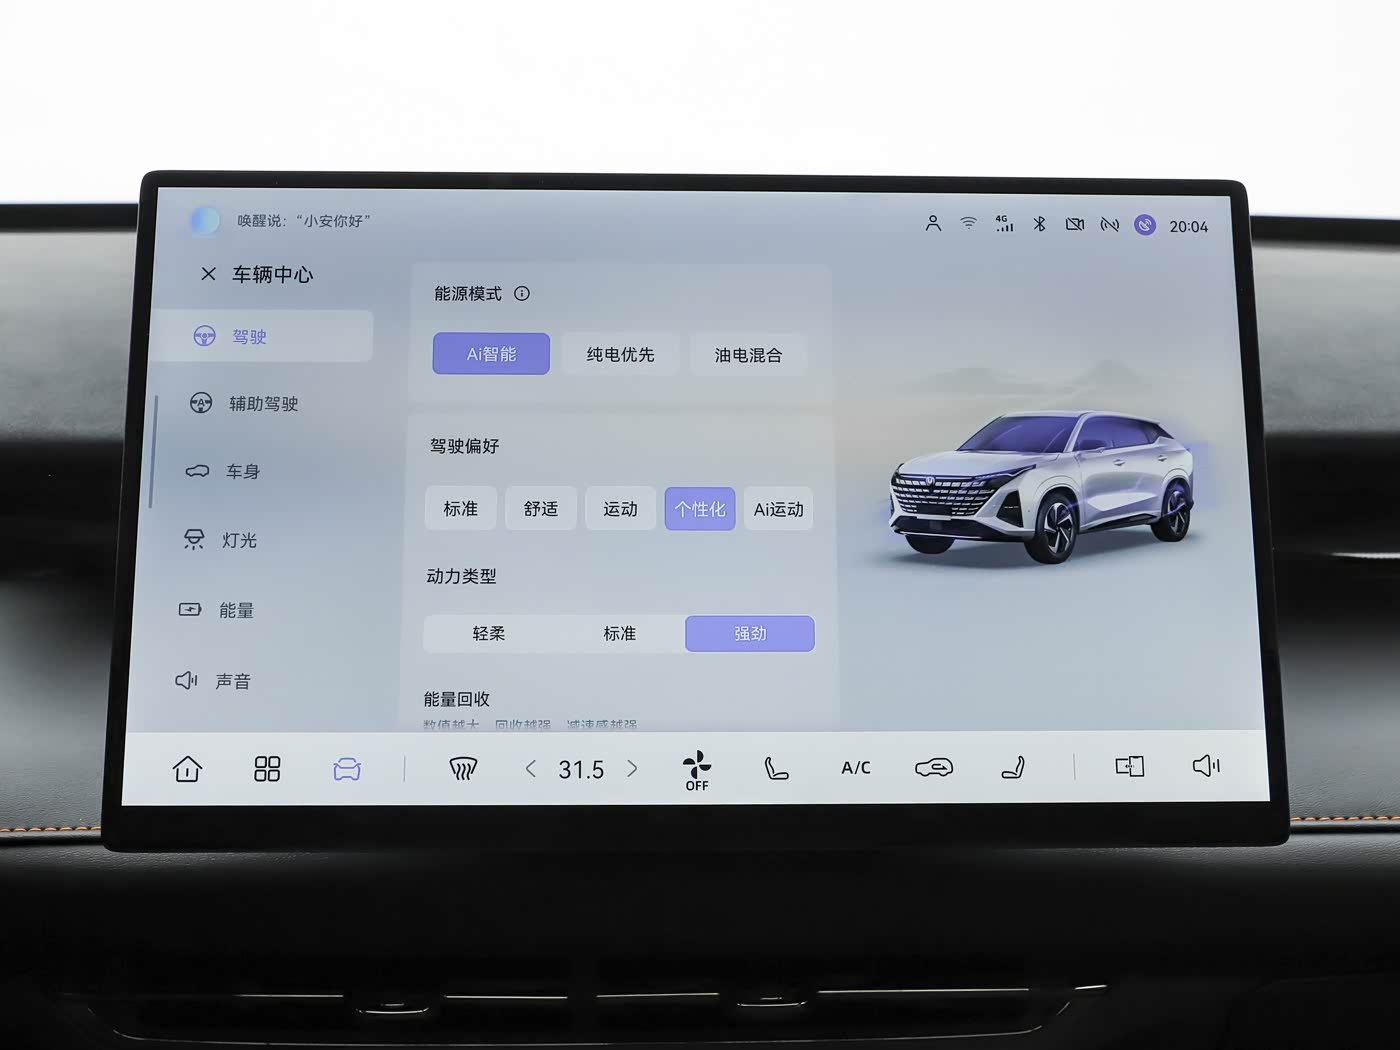Image resolution: width=1400 pixels, height=1050 pixels.
Task: Tap the windshield defrost icon
Action: (x=462, y=769)
